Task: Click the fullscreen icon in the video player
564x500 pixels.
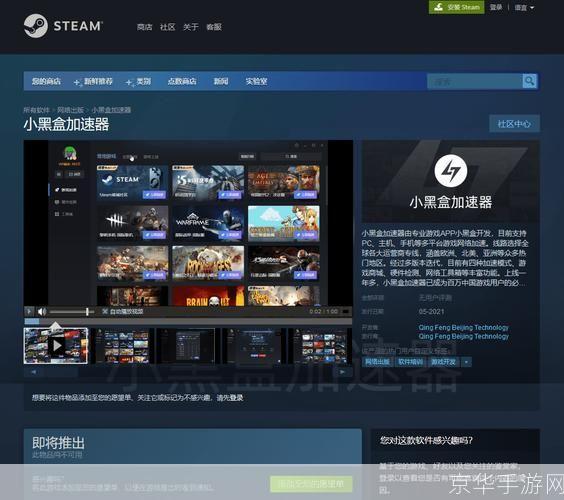Action: (345, 312)
